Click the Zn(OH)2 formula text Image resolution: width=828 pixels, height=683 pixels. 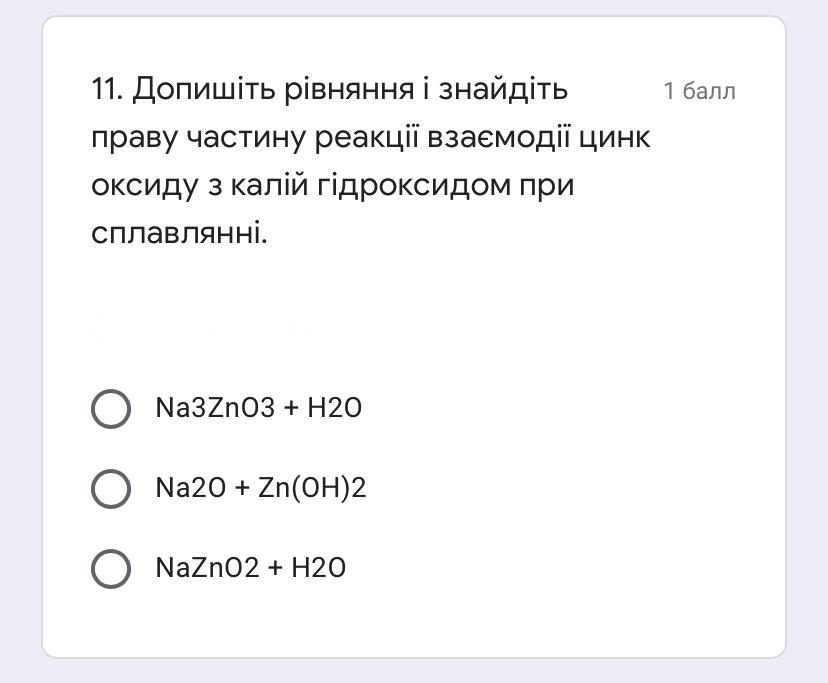[312, 488]
